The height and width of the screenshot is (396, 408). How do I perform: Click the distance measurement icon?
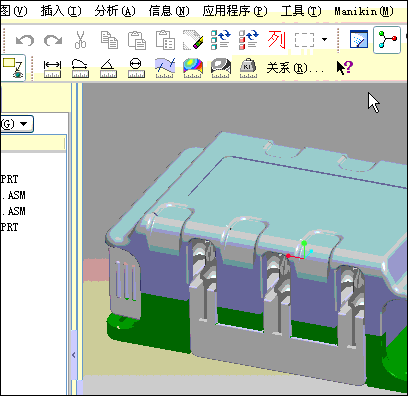click(x=52, y=68)
